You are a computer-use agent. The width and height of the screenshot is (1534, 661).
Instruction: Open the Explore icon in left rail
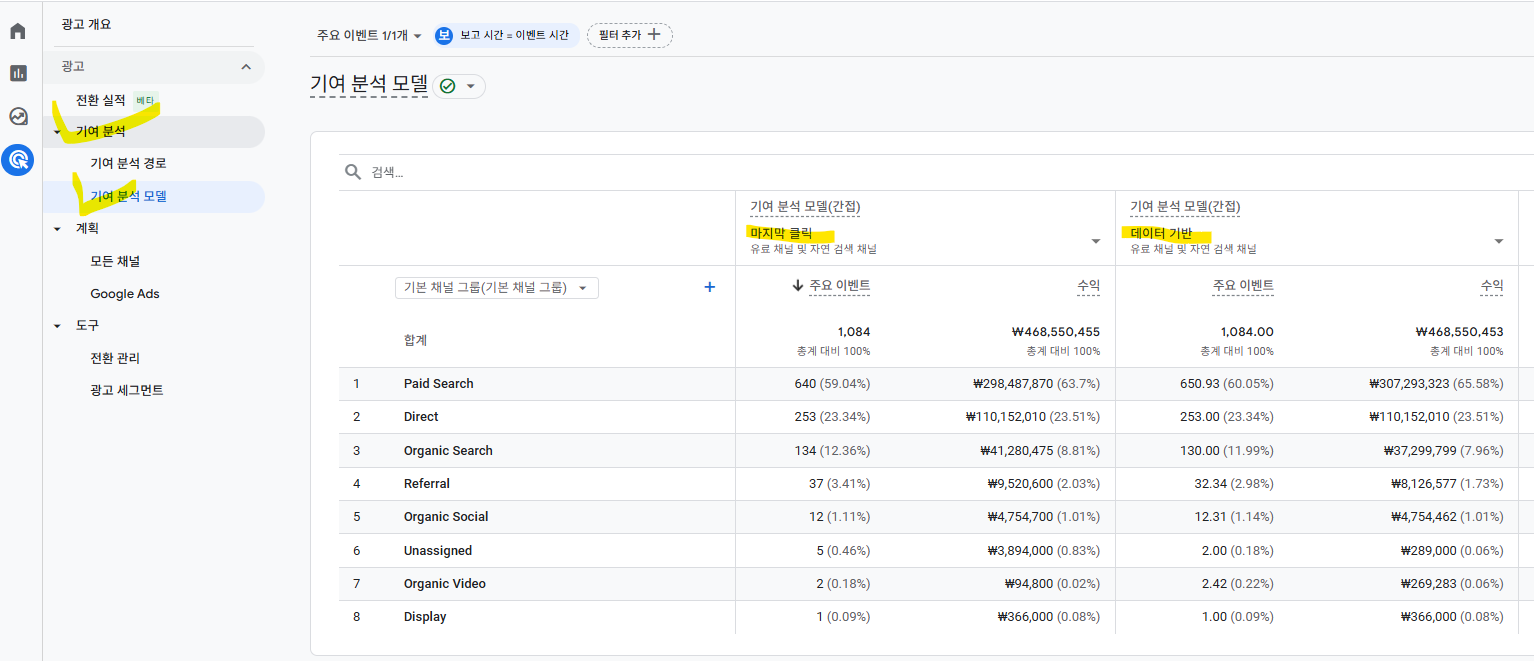18,116
